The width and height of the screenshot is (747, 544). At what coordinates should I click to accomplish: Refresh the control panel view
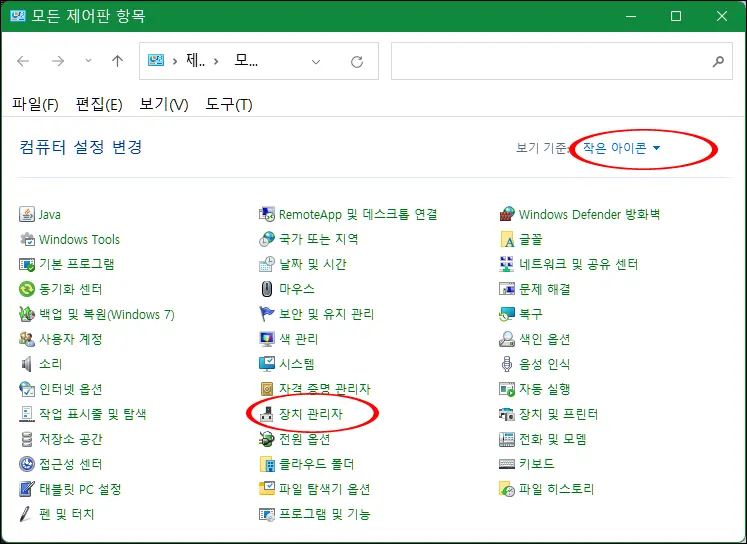pos(357,61)
